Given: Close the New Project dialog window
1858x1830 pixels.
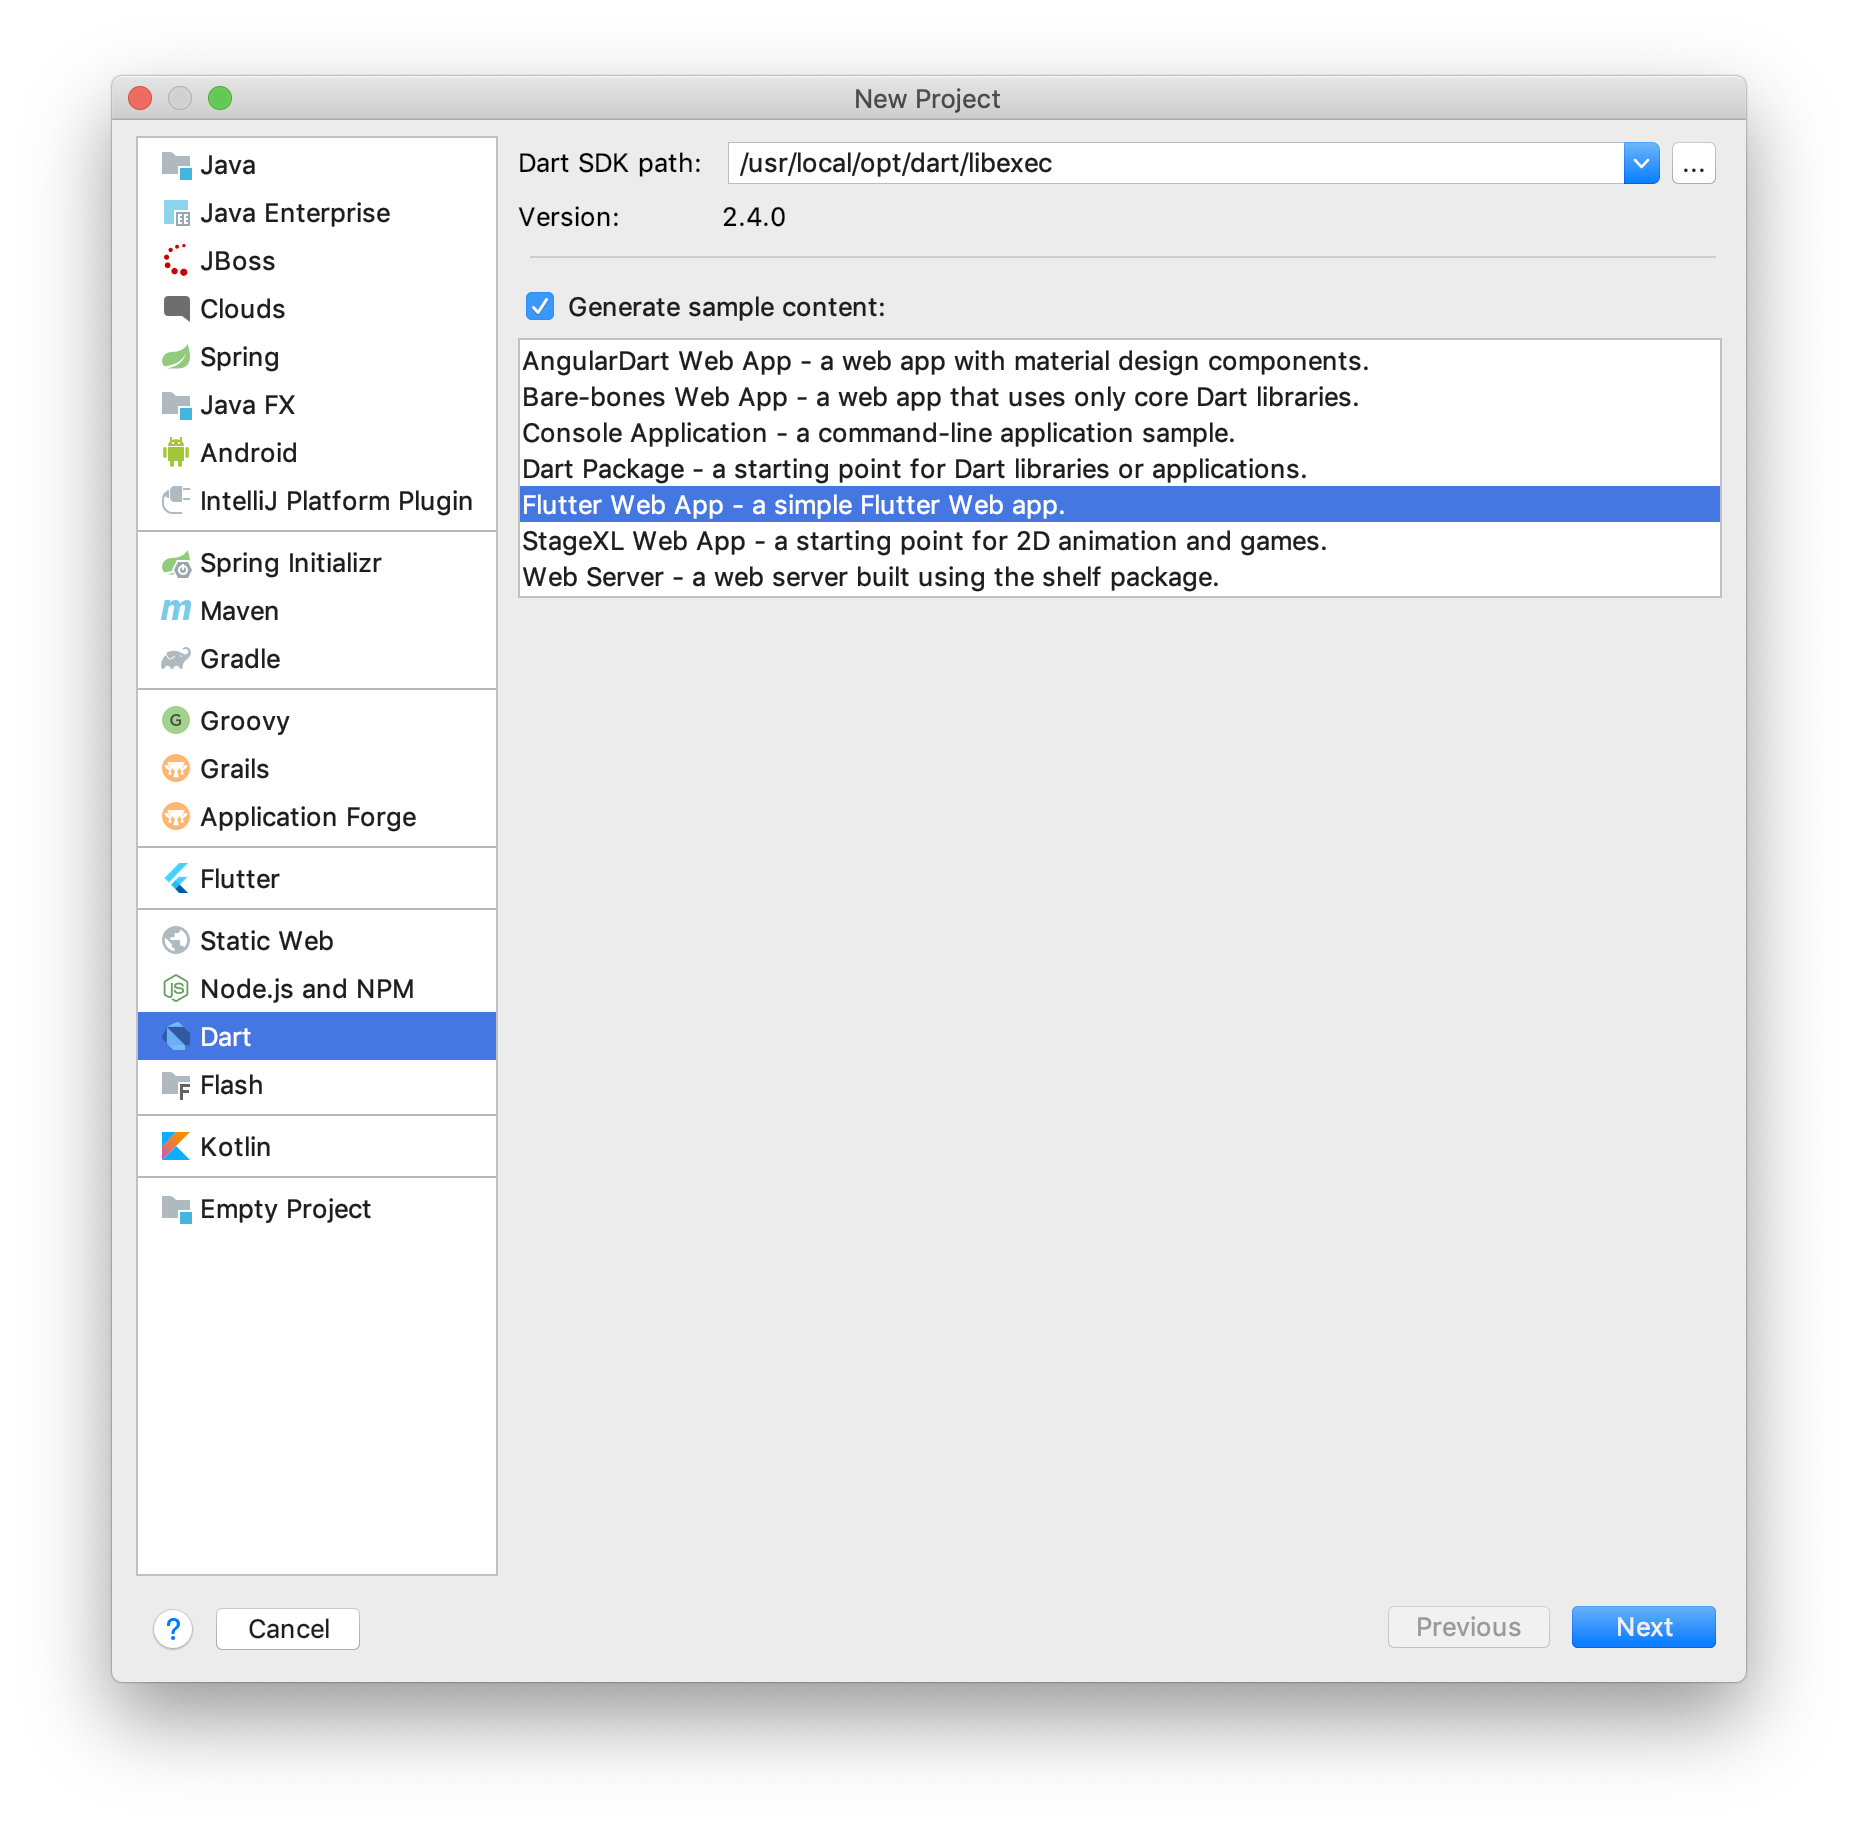Looking at the screenshot, I should pyautogui.click(x=140, y=98).
